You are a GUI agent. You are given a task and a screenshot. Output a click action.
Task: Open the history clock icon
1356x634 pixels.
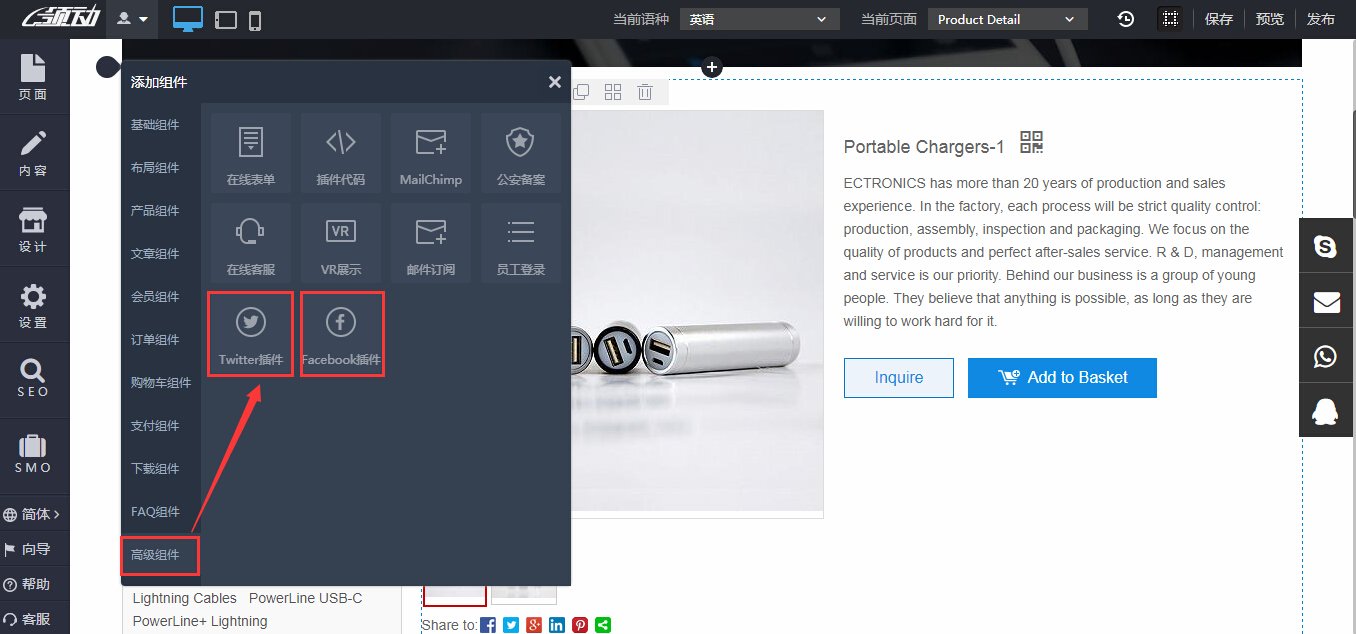click(x=1126, y=19)
